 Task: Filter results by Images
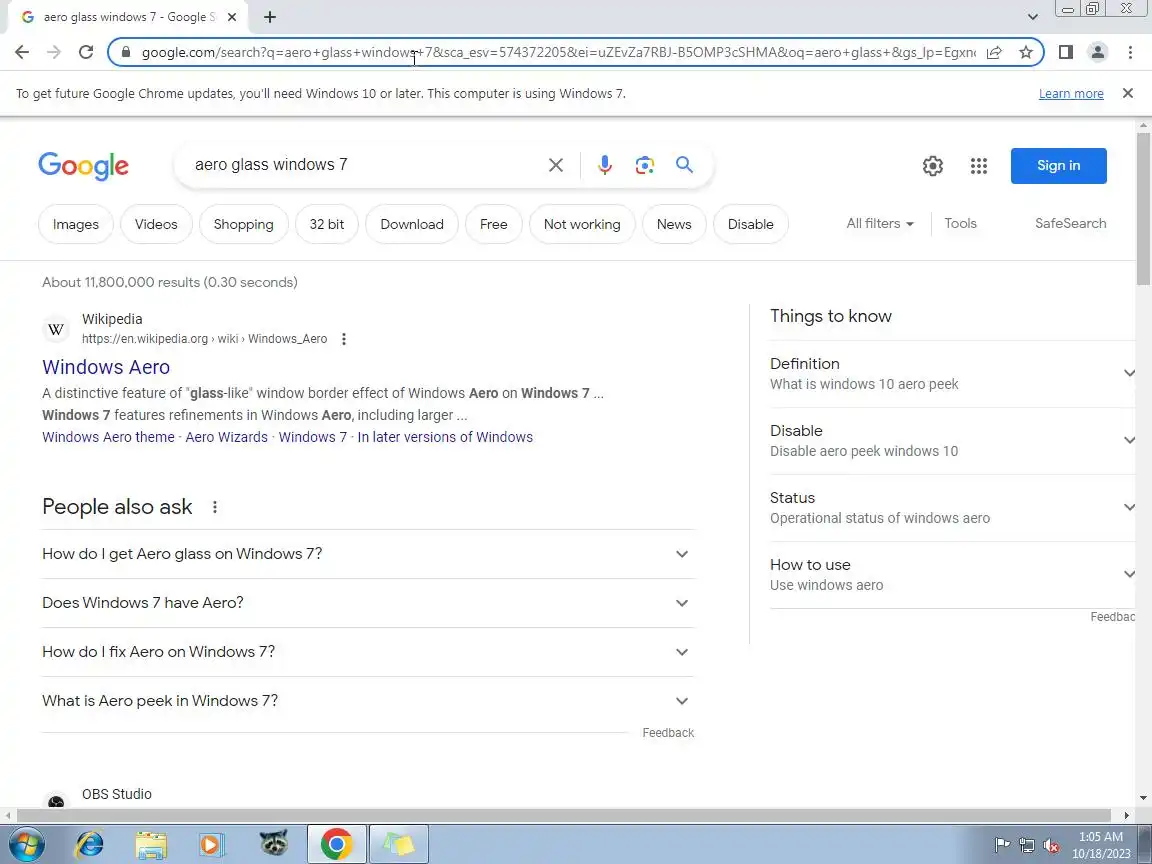pos(76,224)
